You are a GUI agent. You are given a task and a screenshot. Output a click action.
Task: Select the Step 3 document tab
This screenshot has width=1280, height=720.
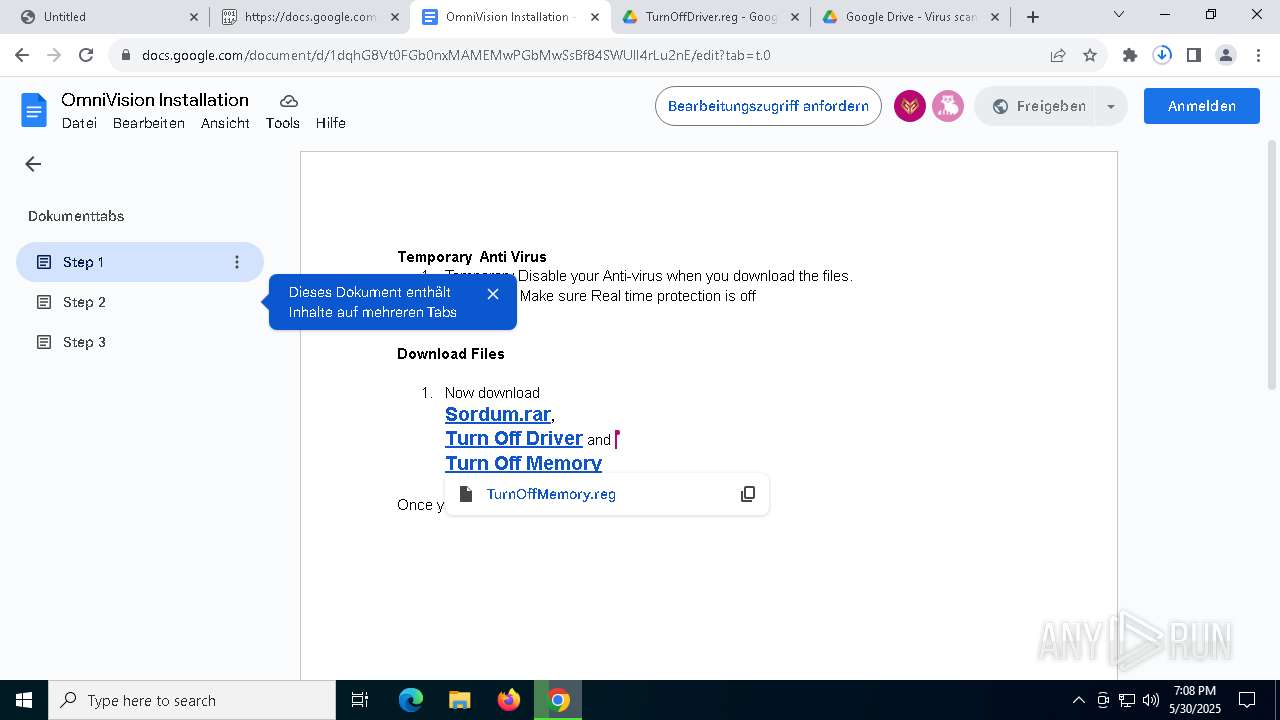click(140, 342)
